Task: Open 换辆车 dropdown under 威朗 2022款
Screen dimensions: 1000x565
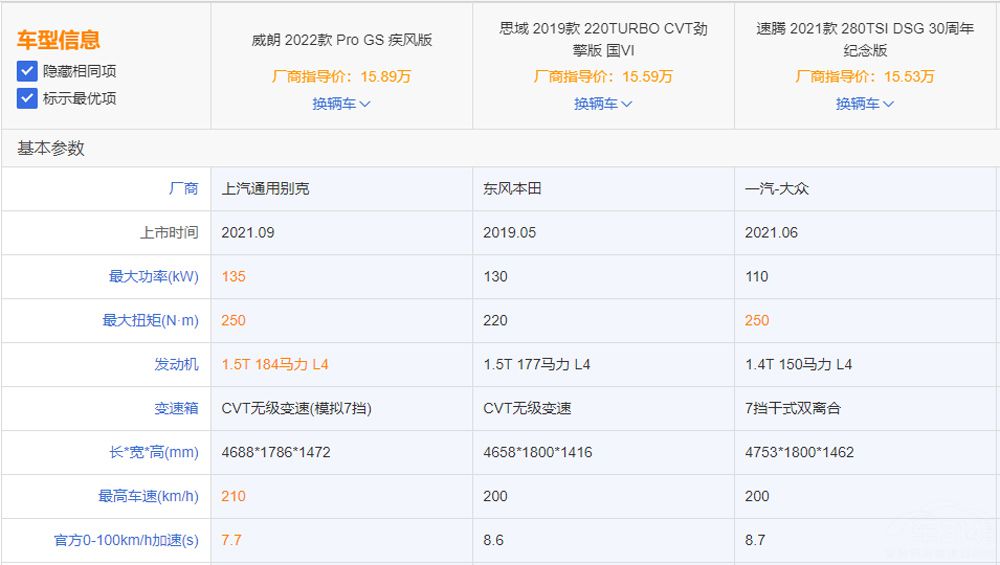Action: coord(341,104)
